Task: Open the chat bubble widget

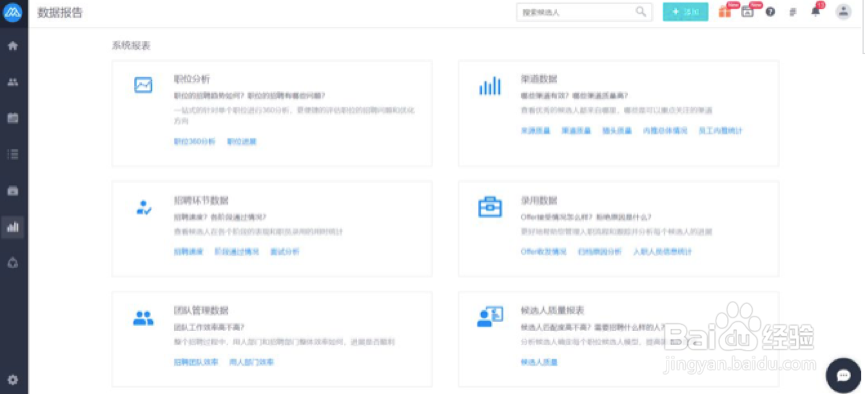Action: 843,376
